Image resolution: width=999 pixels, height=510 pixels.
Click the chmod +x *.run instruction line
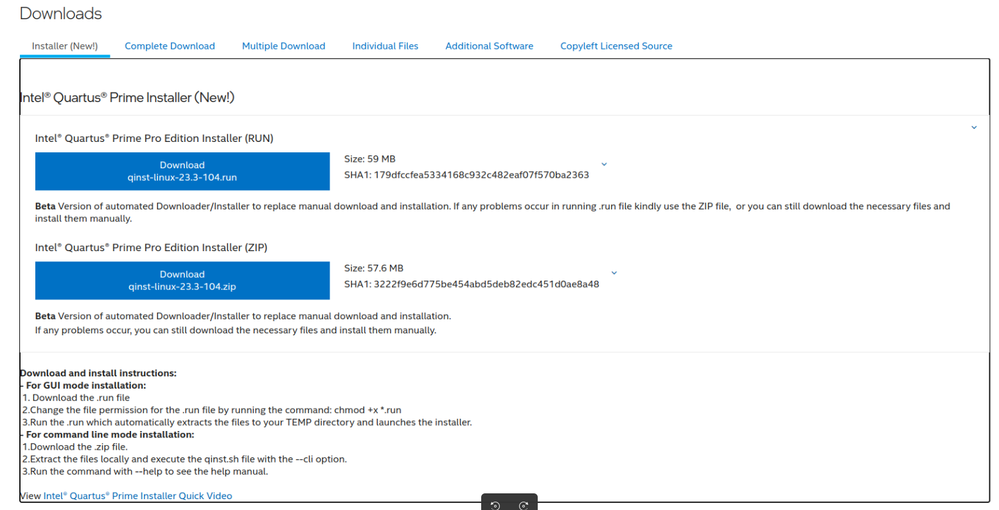click(212, 410)
